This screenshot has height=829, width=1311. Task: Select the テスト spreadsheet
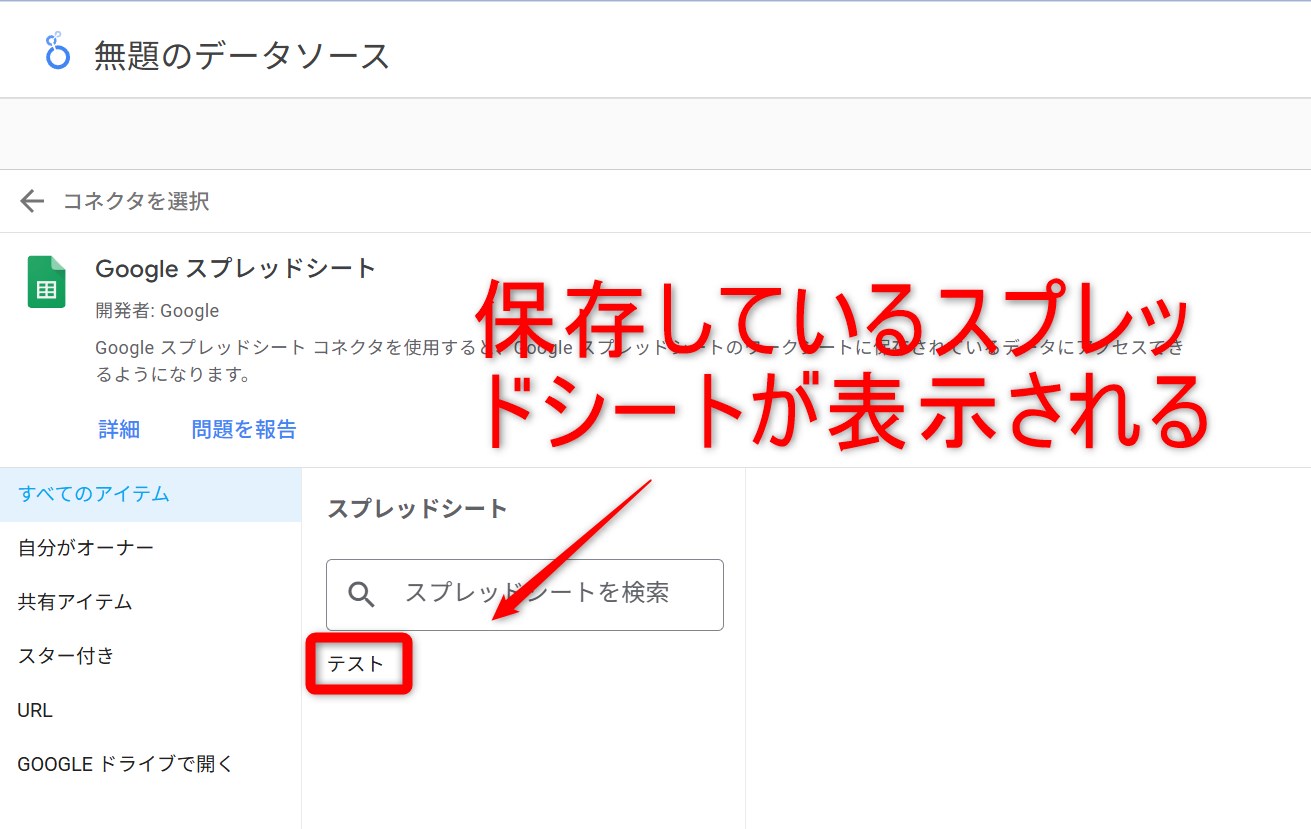coord(356,664)
